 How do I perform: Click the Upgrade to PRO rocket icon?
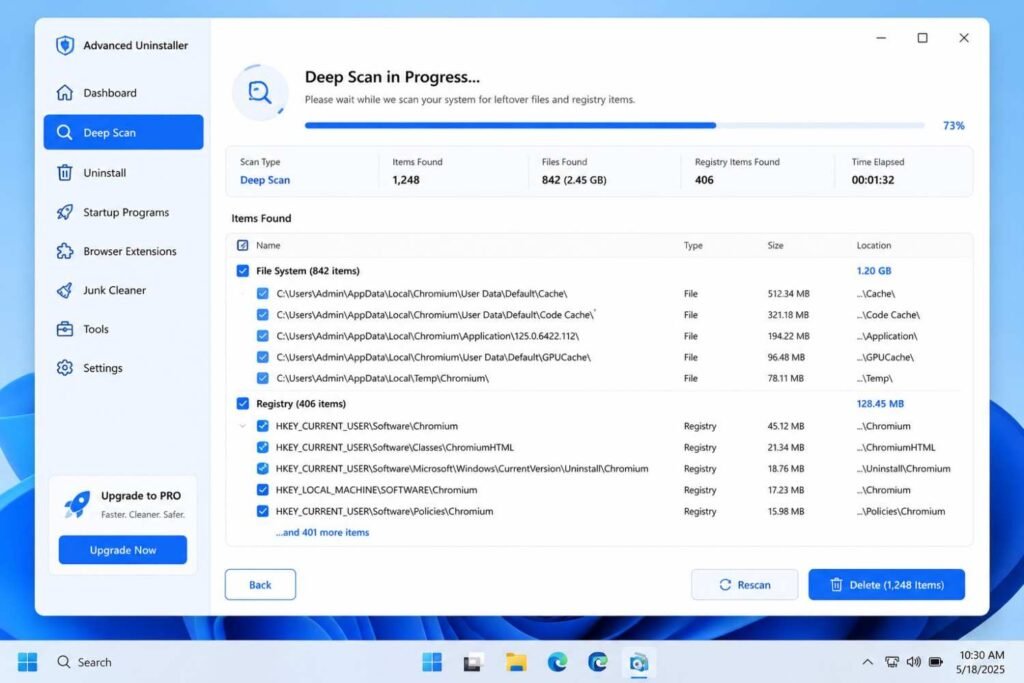pyautogui.click(x=77, y=504)
